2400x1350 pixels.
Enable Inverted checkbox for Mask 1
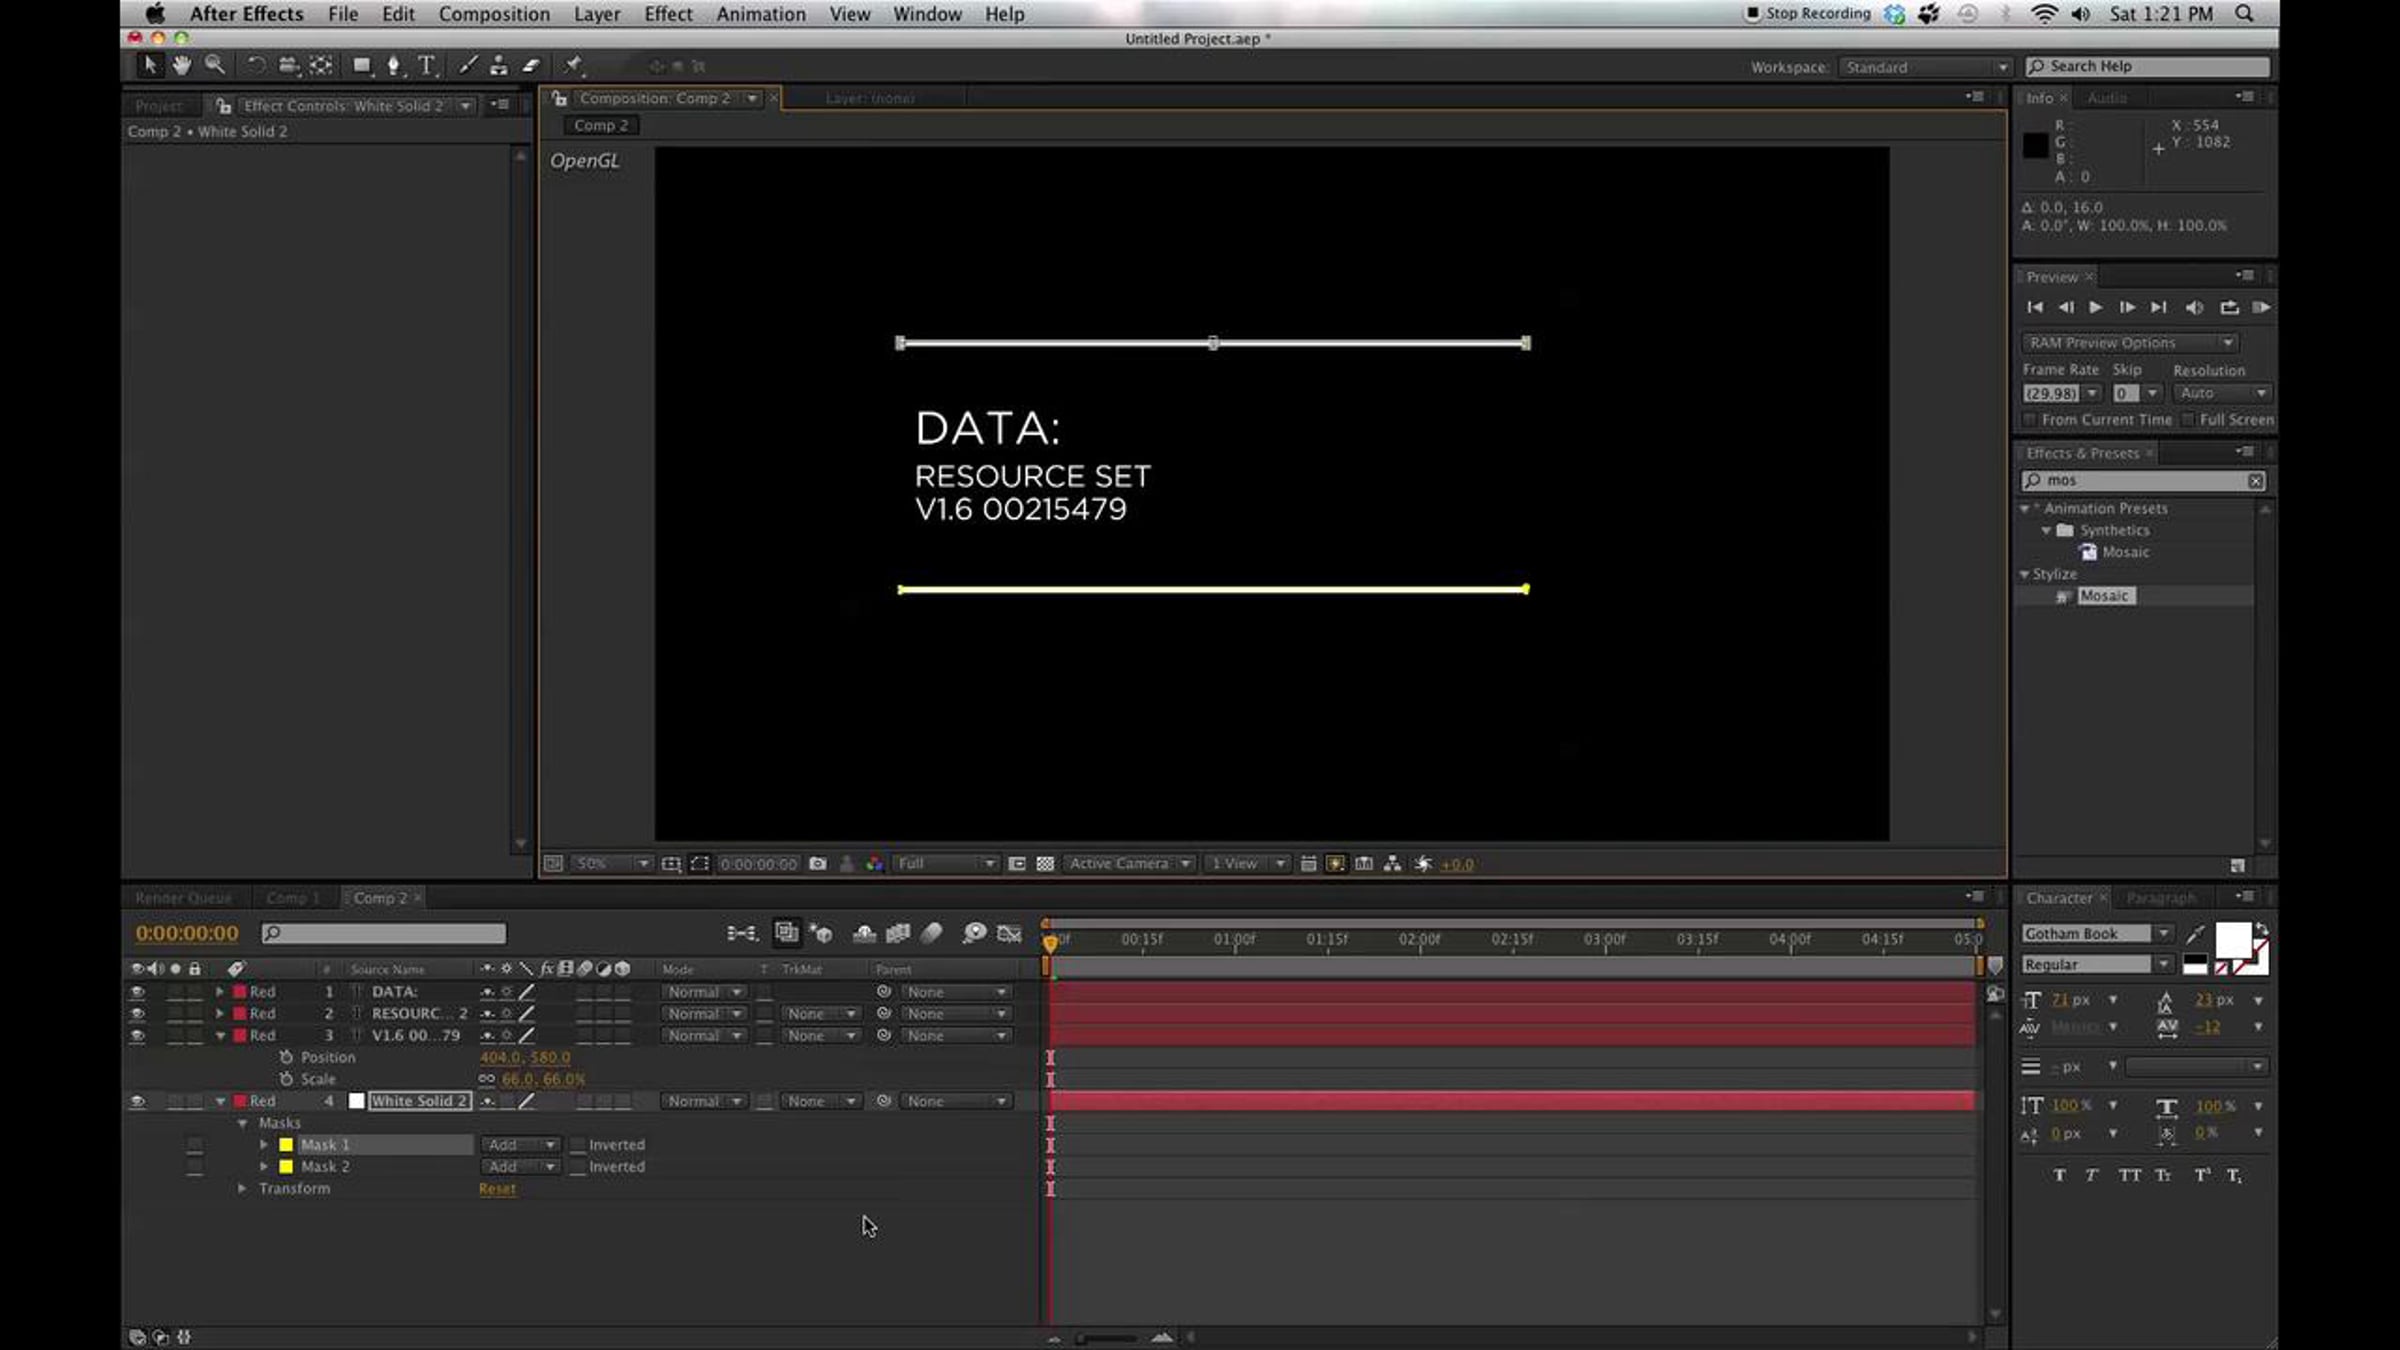point(577,1145)
